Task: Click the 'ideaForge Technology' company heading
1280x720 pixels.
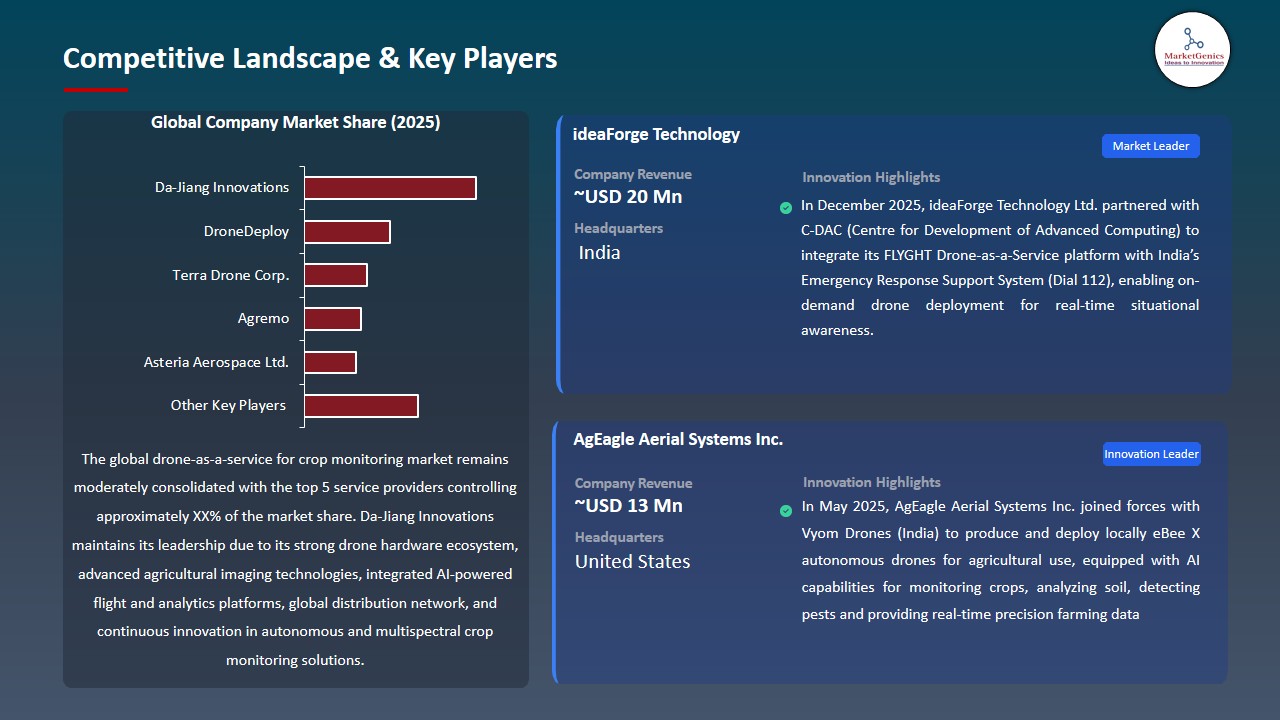Action: click(x=656, y=134)
